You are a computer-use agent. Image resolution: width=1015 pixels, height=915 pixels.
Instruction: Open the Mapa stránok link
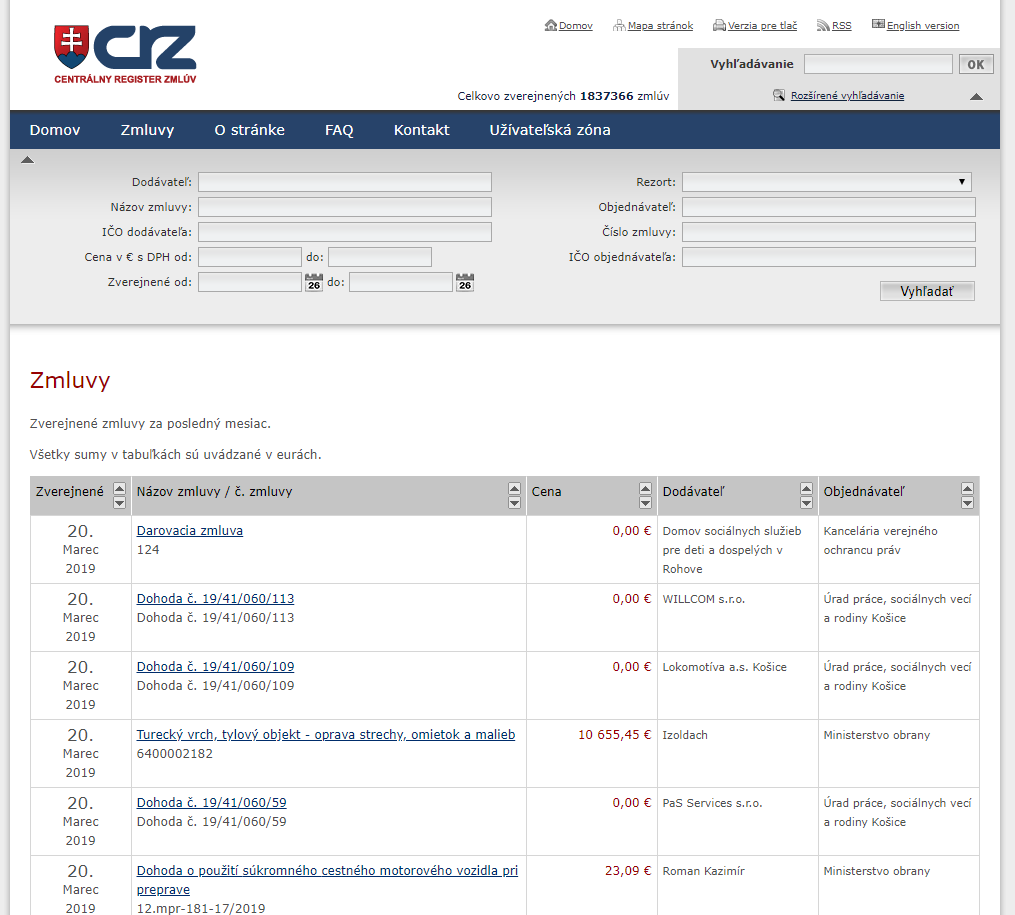point(660,26)
